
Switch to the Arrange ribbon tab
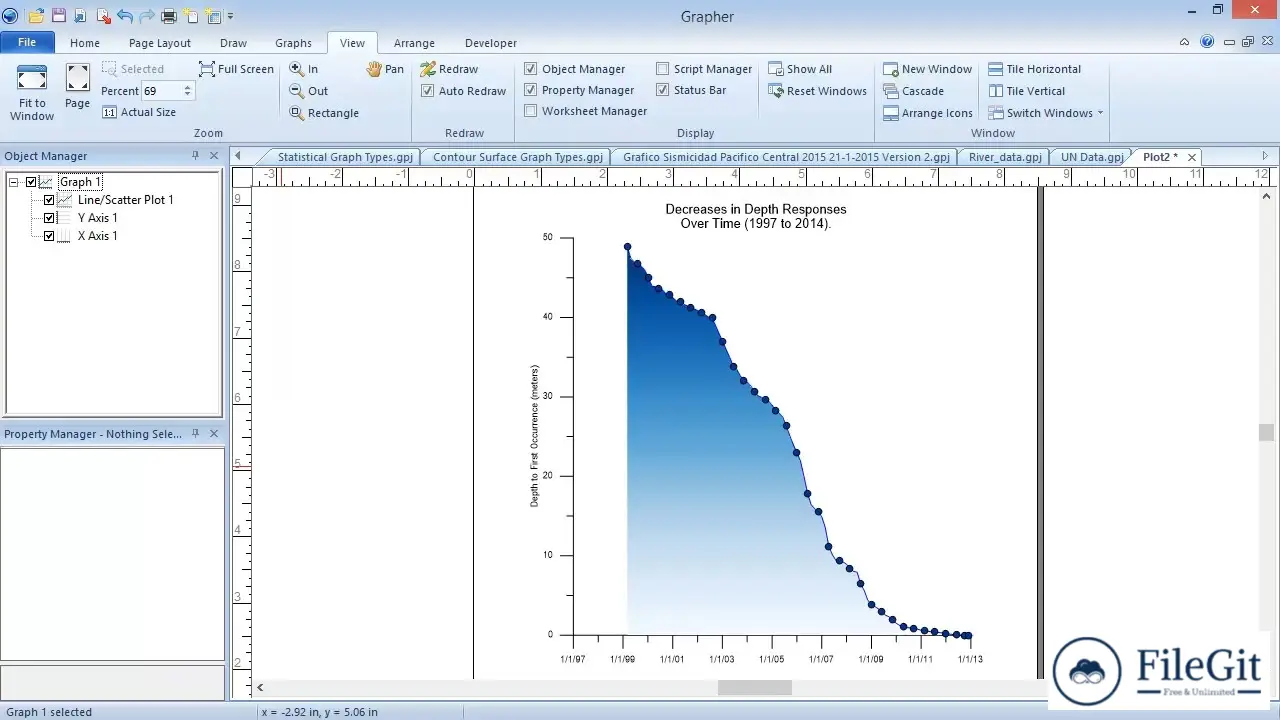tap(414, 43)
